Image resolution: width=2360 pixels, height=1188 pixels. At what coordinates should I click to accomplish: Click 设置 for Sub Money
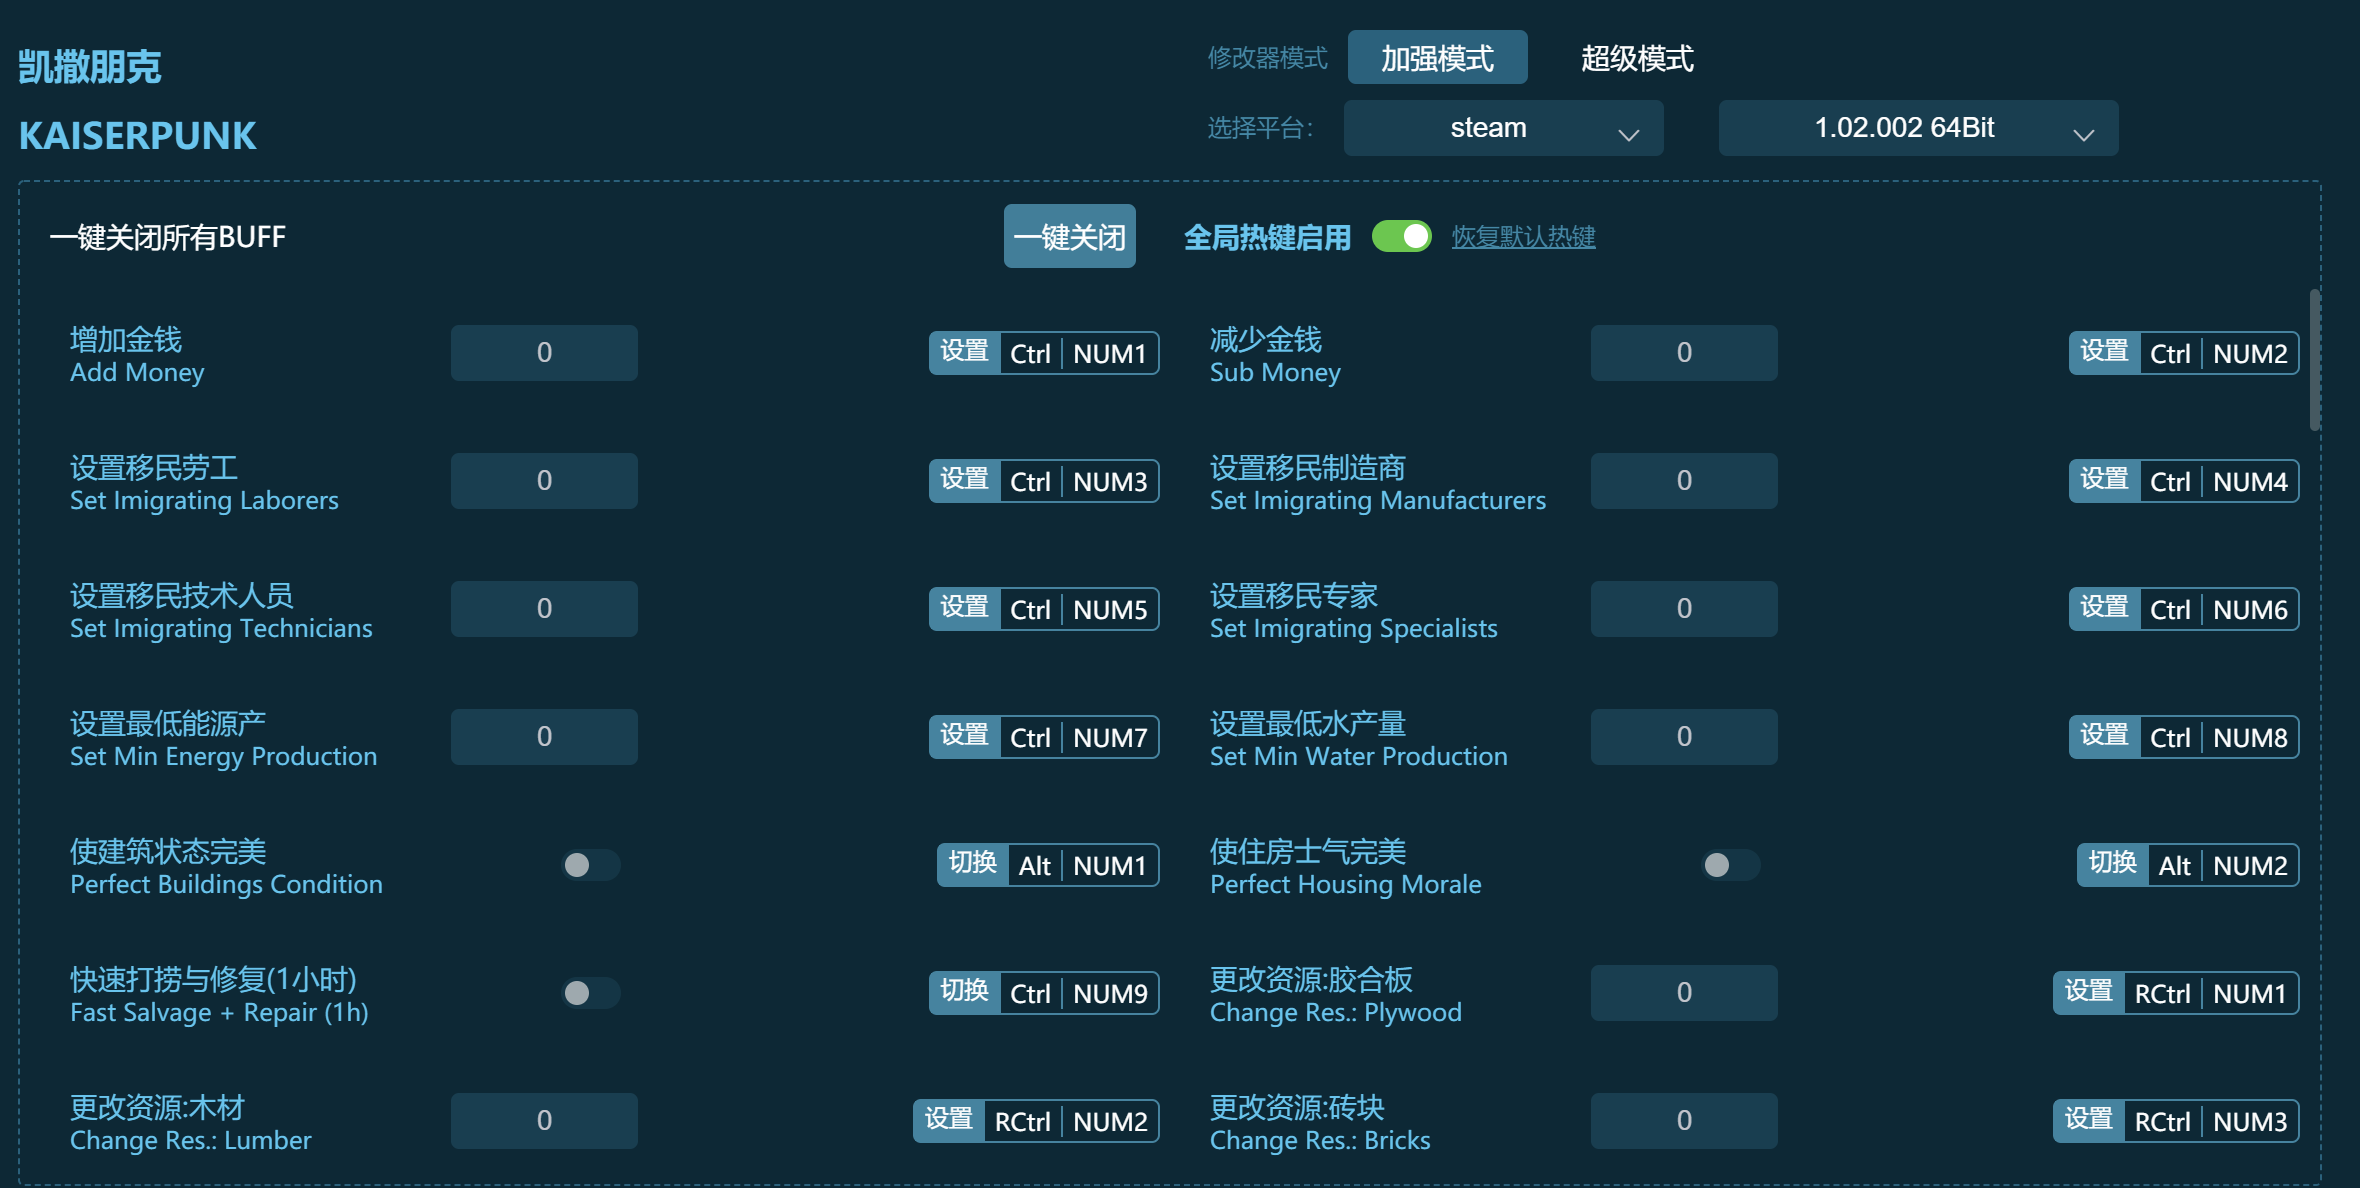[2103, 352]
